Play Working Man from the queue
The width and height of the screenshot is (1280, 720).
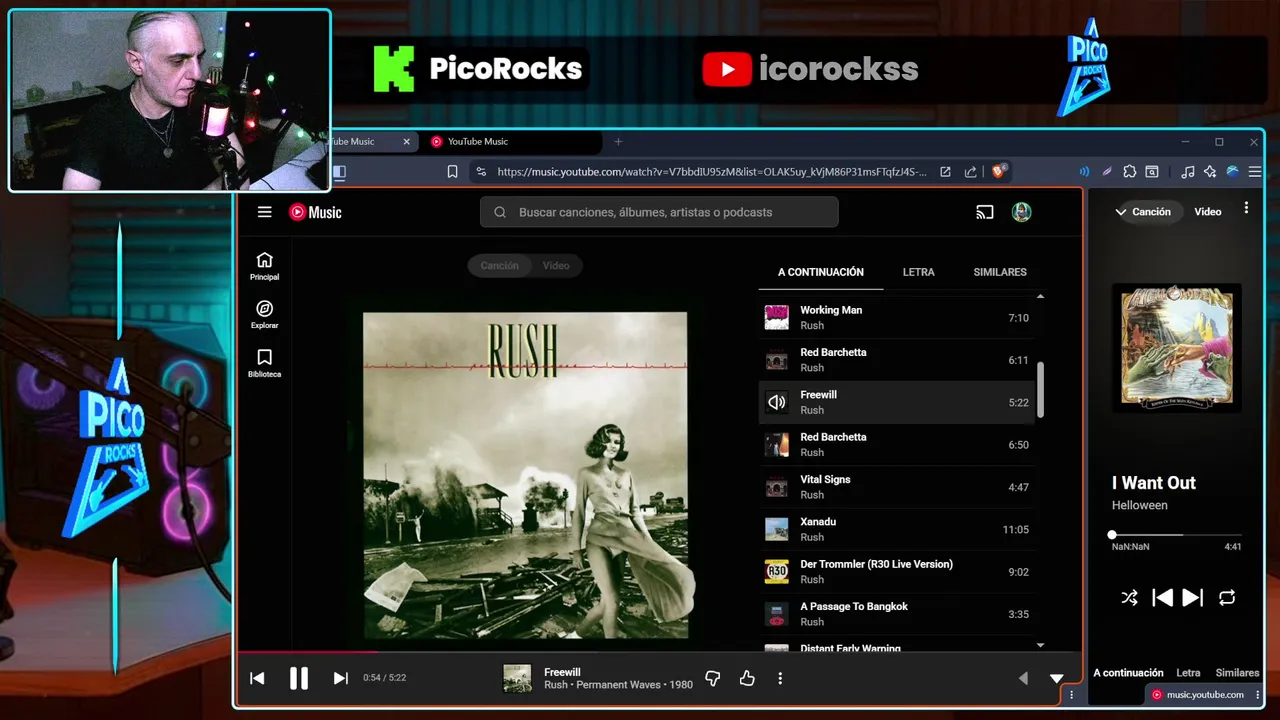(x=896, y=318)
